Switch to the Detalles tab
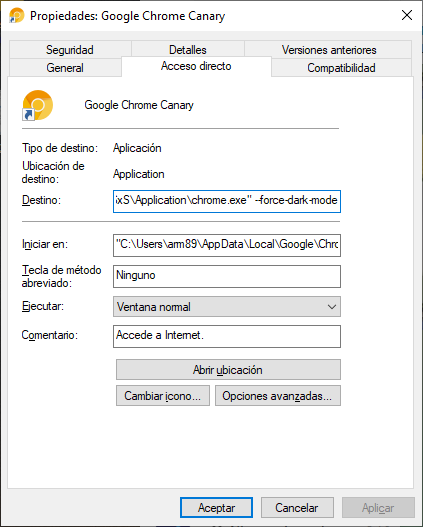The height and width of the screenshot is (527, 423). (x=187, y=50)
